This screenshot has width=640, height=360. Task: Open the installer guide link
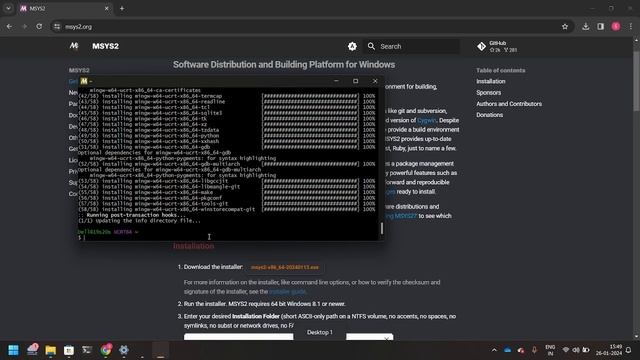click(x=287, y=291)
